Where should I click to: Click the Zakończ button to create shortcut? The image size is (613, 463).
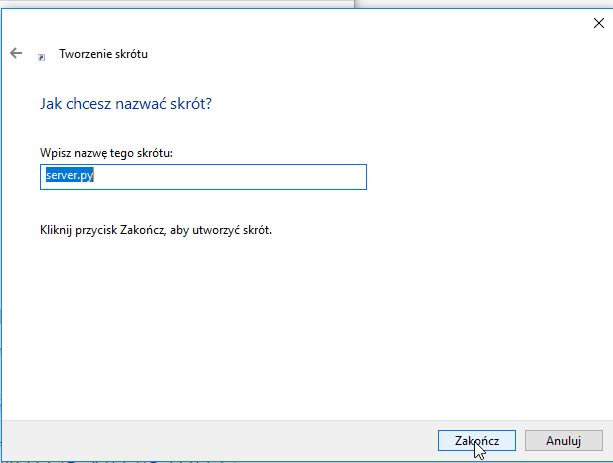pyautogui.click(x=477, y=441)
